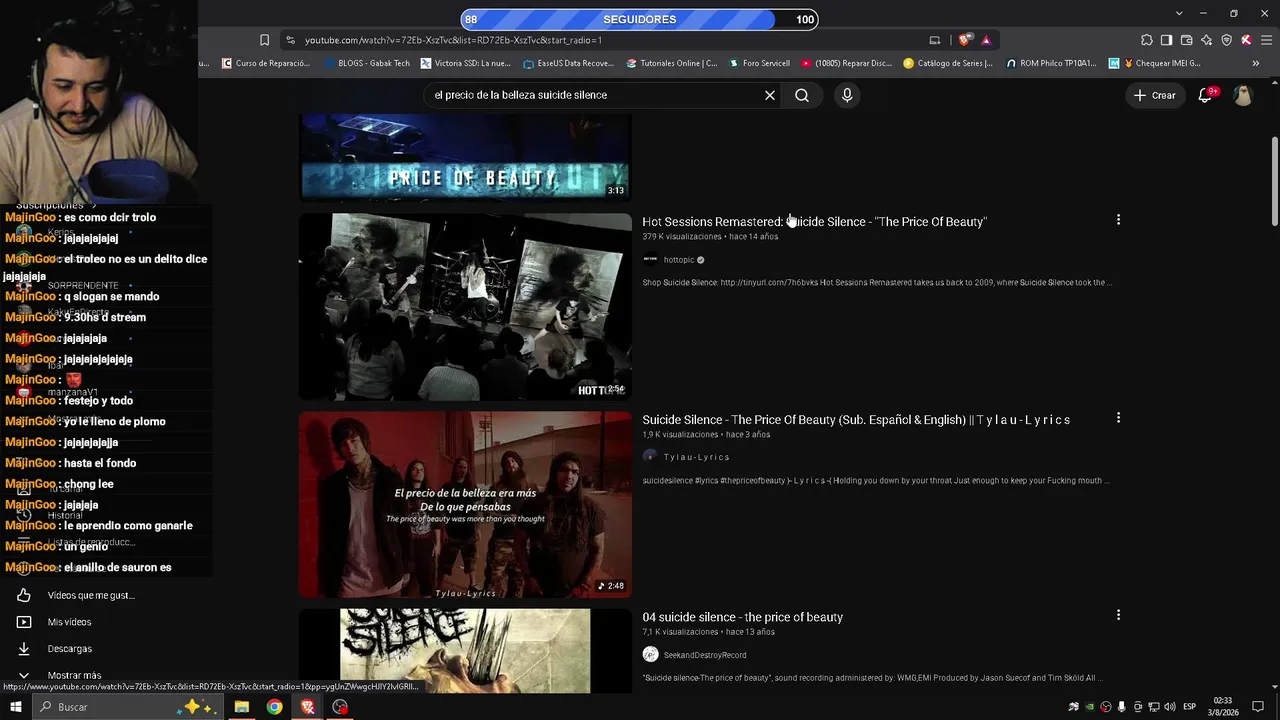Focus the YouTube search input field
1280x720 pixels.
595,95
